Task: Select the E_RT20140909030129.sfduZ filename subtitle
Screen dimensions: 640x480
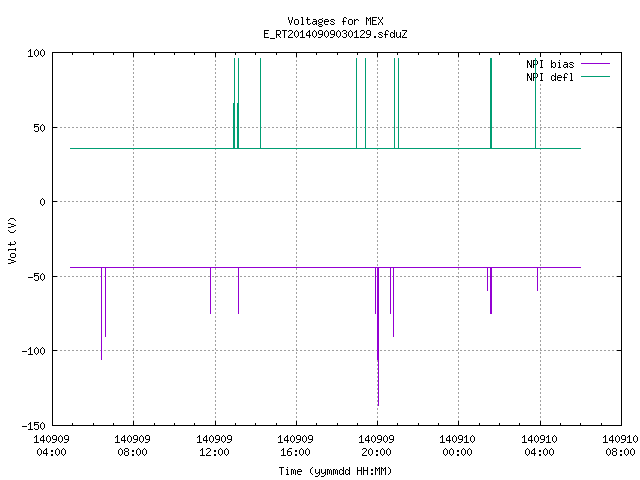Action: (335, 34)
